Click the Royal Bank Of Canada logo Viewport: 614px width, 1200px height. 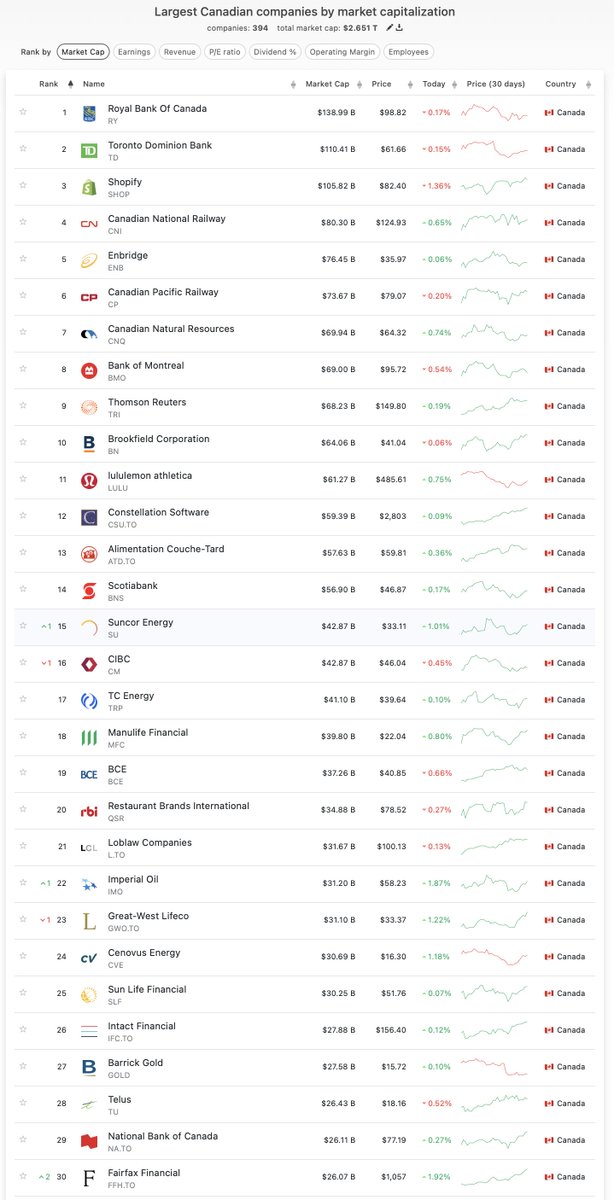pyautogui.click(x=88, y=113)
